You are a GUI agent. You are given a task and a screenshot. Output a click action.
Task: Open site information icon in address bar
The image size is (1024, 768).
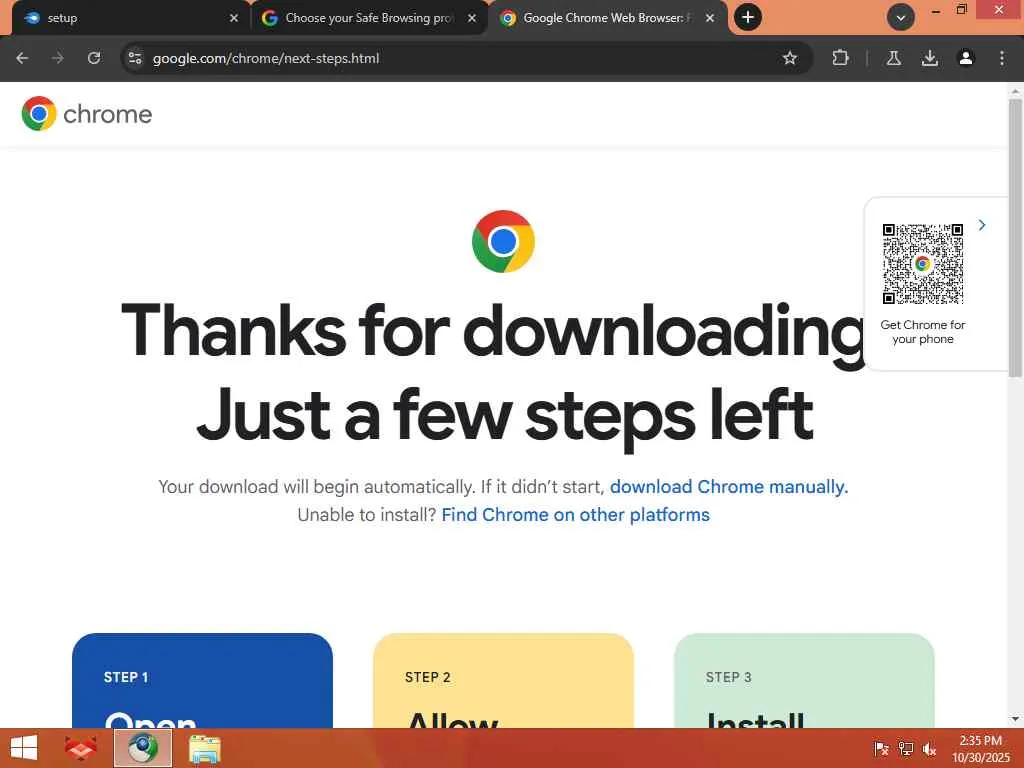click(x=135, y=58)
